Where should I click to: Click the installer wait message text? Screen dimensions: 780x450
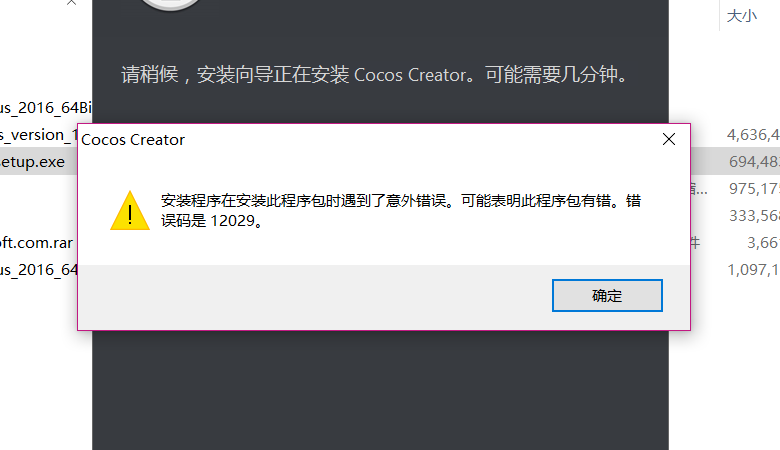click(x=374, y=75)
